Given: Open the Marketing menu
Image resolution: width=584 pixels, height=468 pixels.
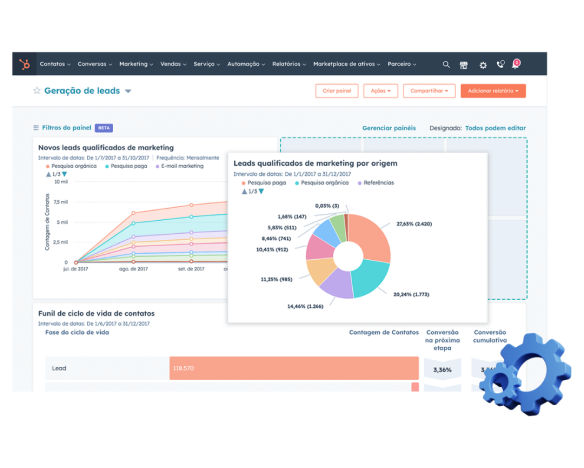Looking at the screenshot, I should coord(136,64).
